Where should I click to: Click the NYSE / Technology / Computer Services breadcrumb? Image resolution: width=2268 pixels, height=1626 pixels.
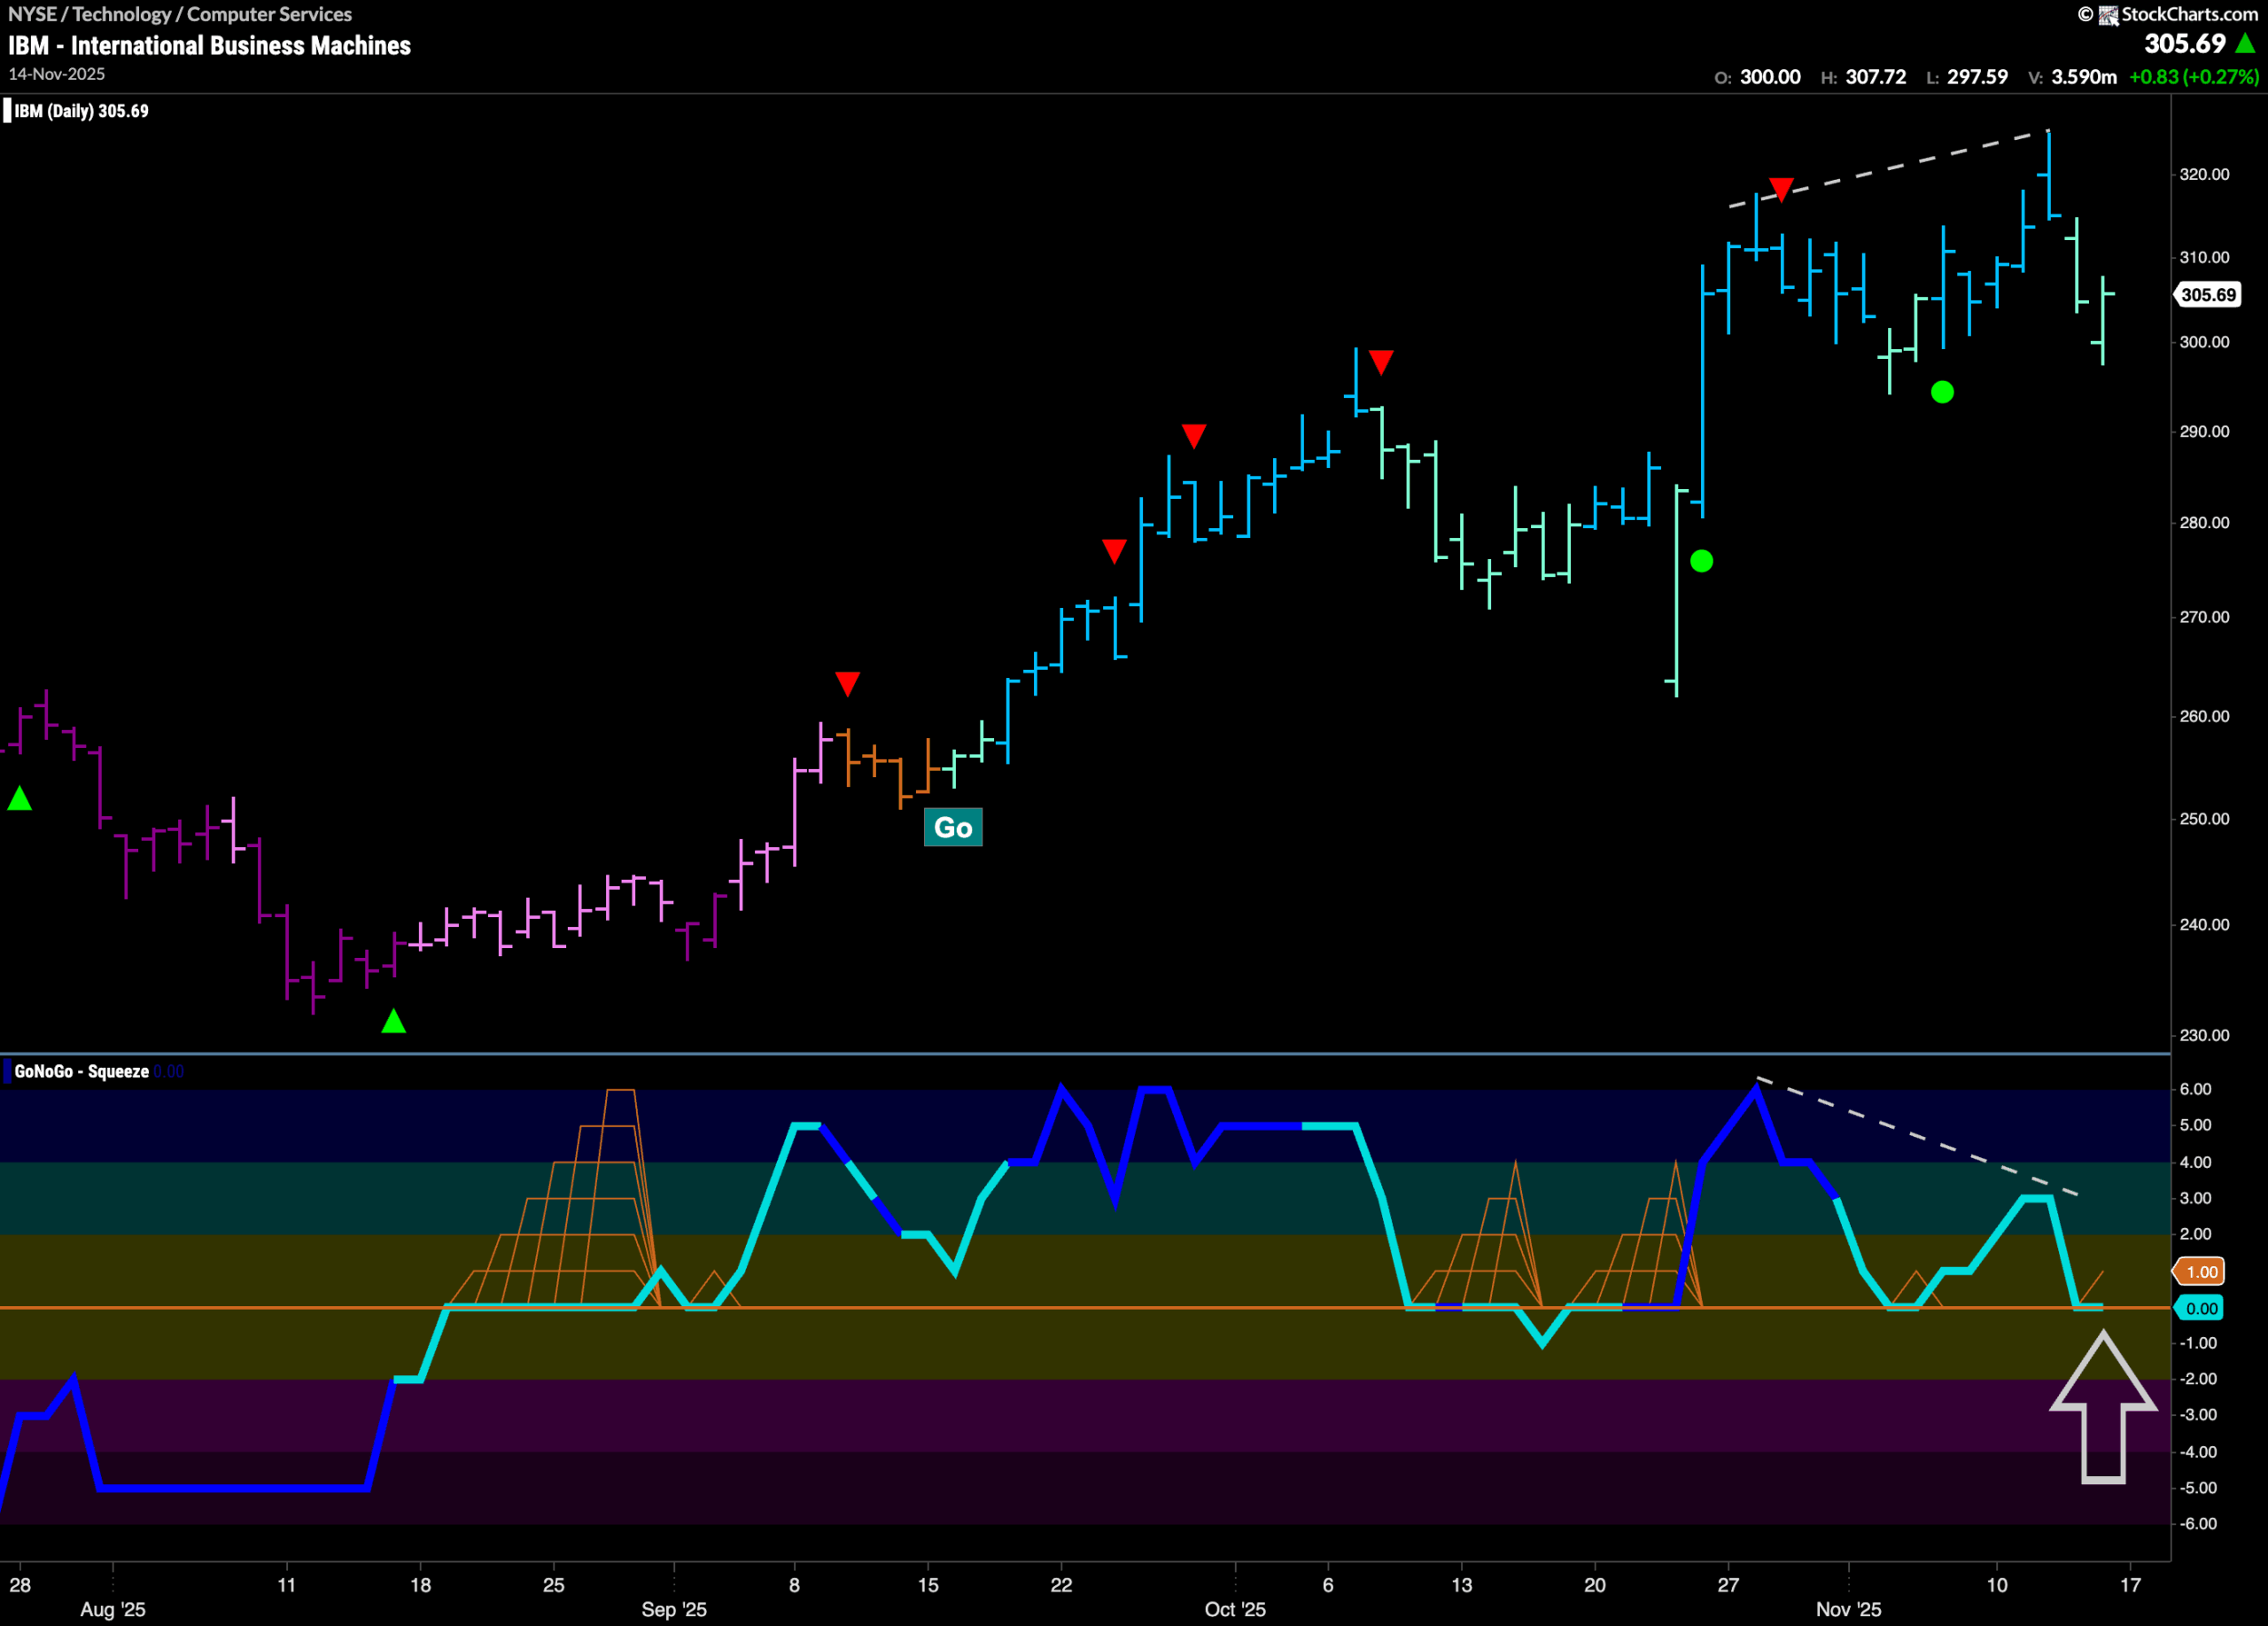point(180,14)
